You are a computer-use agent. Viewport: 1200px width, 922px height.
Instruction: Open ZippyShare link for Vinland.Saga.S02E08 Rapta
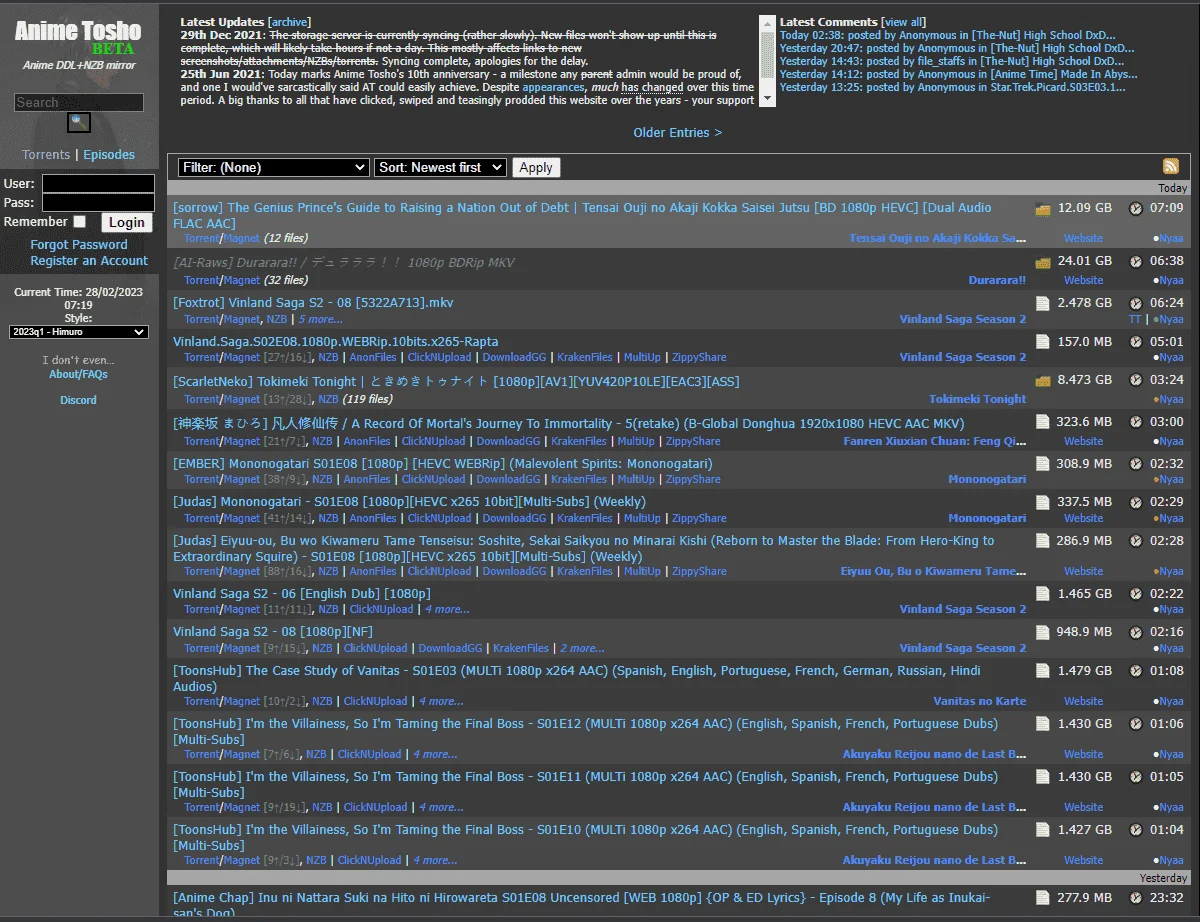click(x=699, y=358)
